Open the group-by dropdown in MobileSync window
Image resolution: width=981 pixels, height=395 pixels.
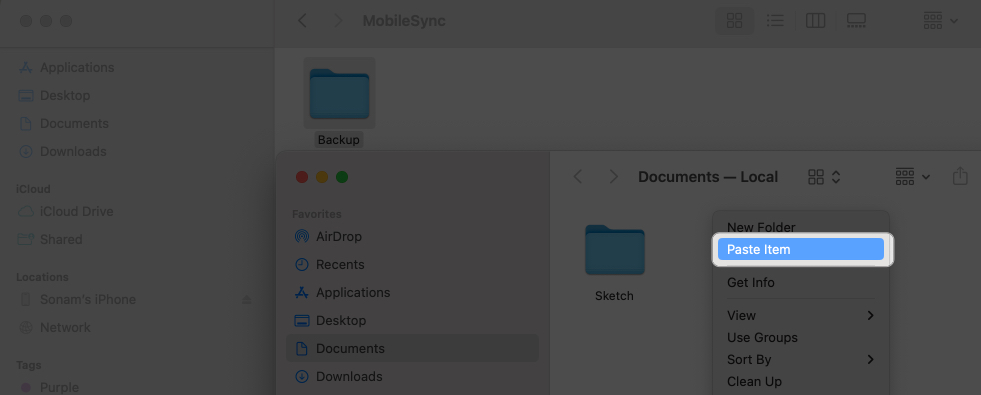click(x=941, y=21)
